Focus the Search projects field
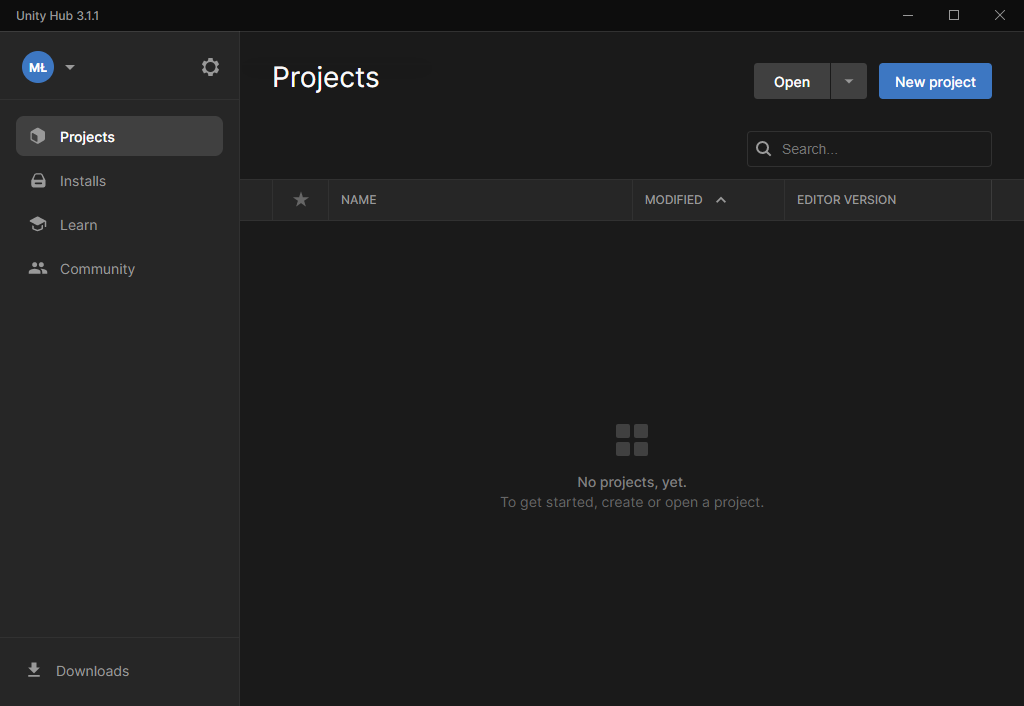 pos(869,149)
